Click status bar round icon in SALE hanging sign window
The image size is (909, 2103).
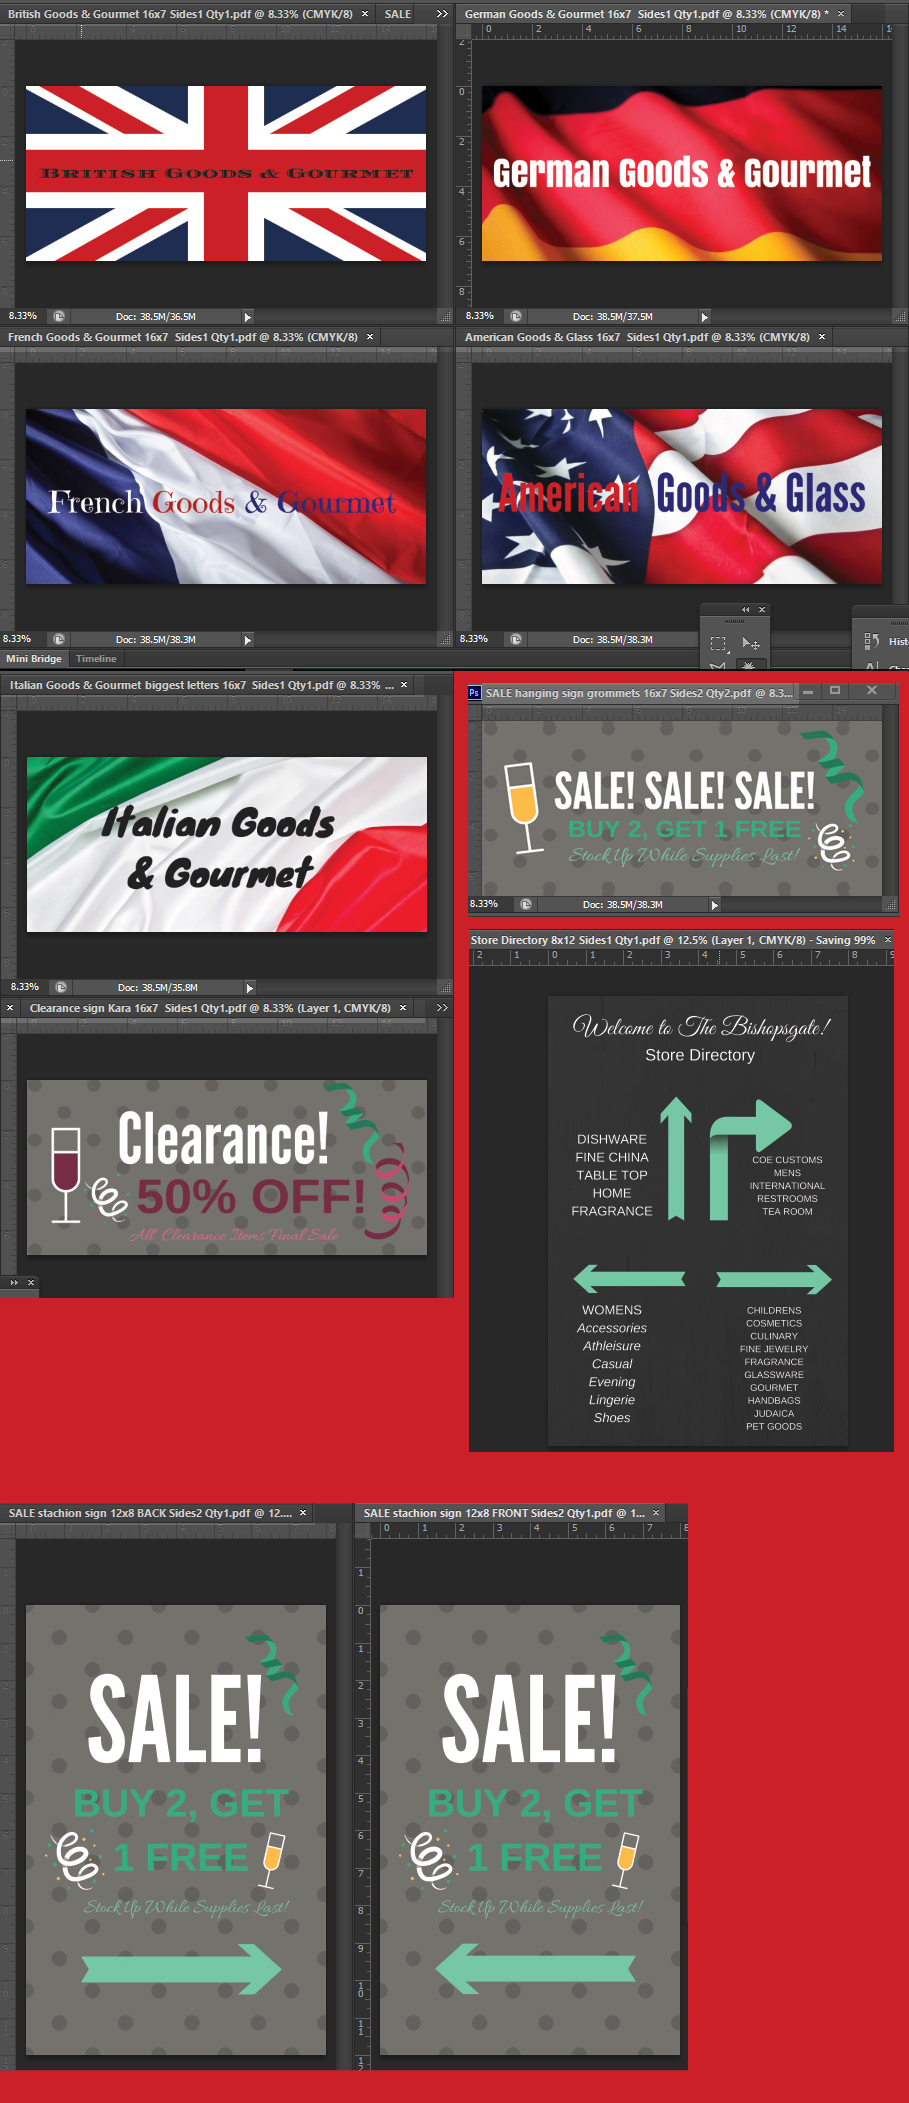click(x=526, y=904)
